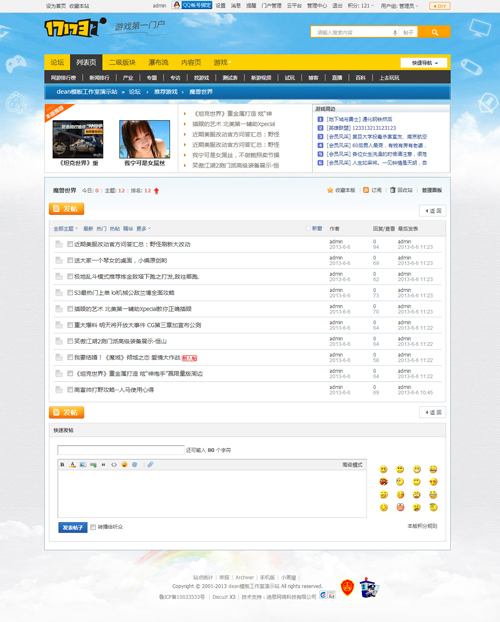Tick checkbox of thread 送大家一个琴女的桌面
The width and height of the screenshot is (500, 622).
pyautogui.click(x=70, y=261)
